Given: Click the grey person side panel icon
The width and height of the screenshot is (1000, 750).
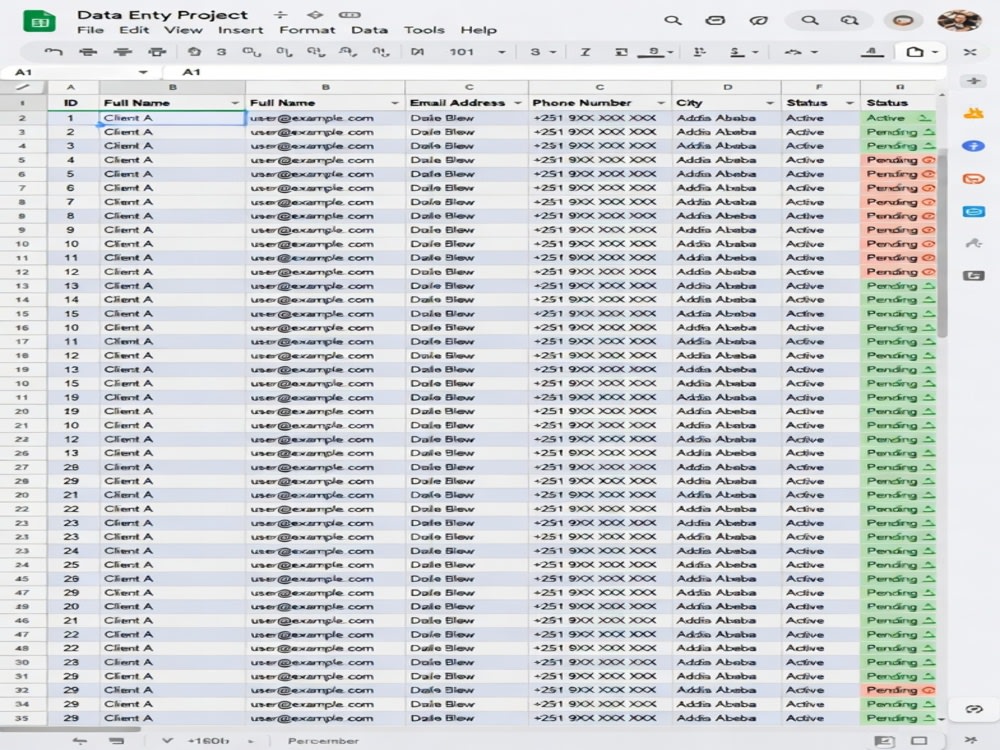Looking at the screenshot, I should 973,243.
